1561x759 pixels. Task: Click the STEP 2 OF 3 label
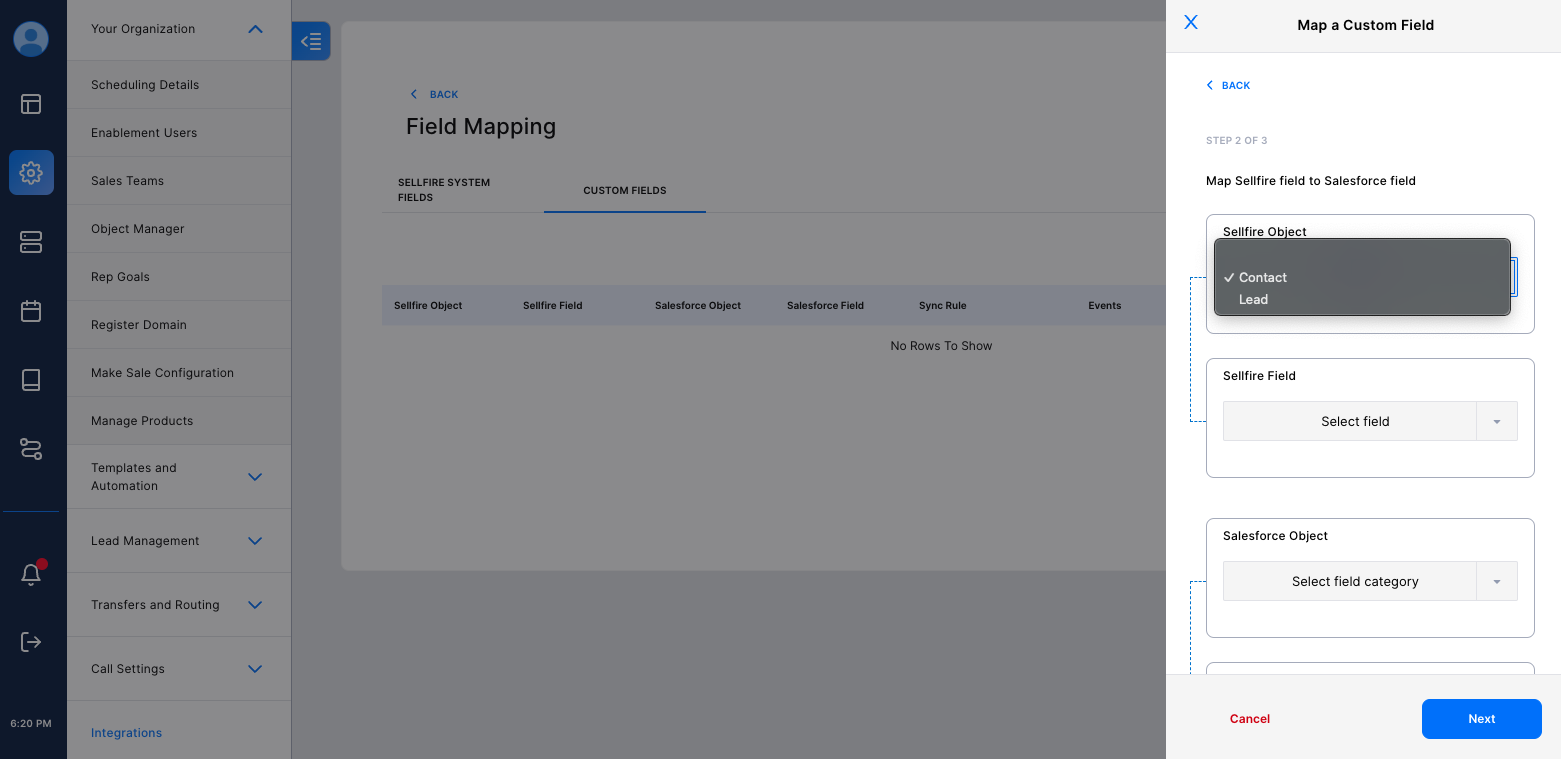[1236, 141]
